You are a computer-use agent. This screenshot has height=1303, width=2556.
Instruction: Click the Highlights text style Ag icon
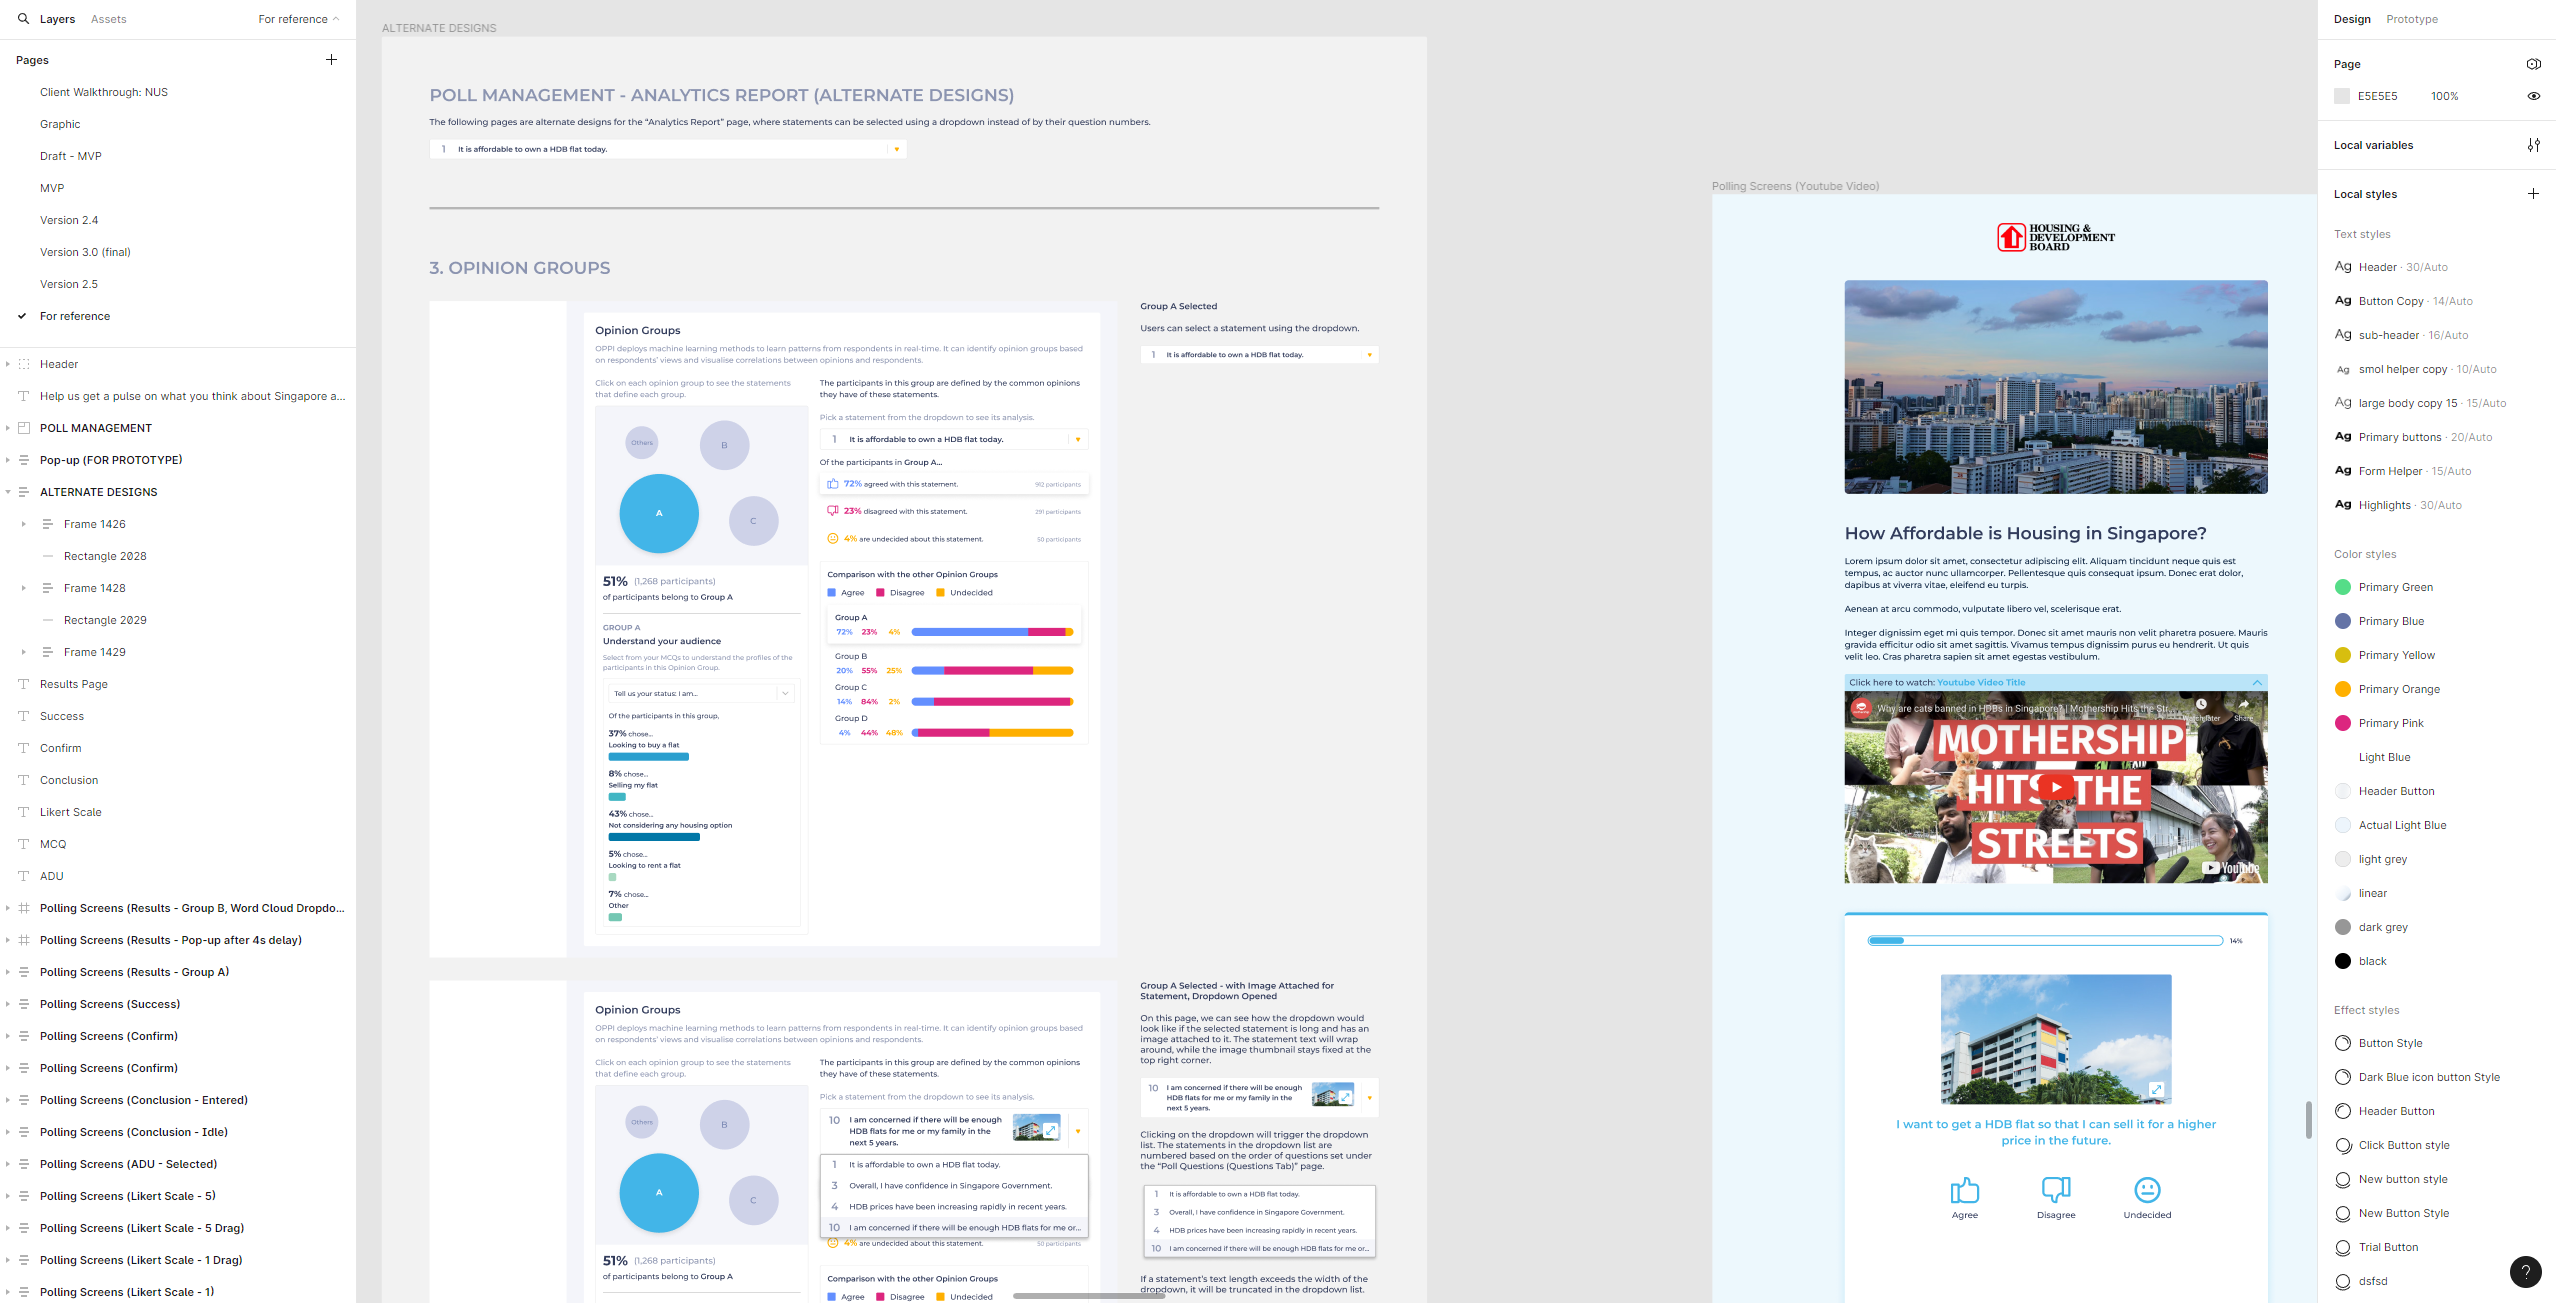pos(2343,505)
